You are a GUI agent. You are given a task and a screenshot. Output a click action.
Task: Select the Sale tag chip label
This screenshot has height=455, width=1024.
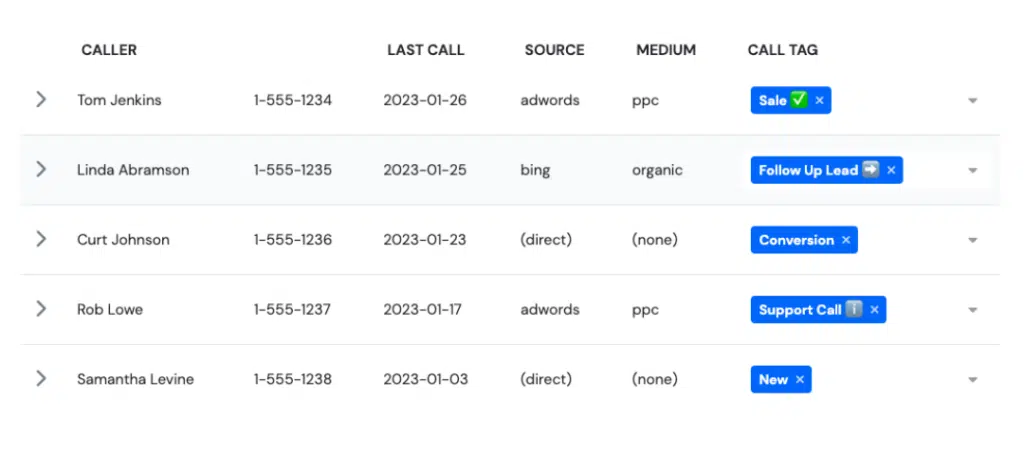pos(773,101)
